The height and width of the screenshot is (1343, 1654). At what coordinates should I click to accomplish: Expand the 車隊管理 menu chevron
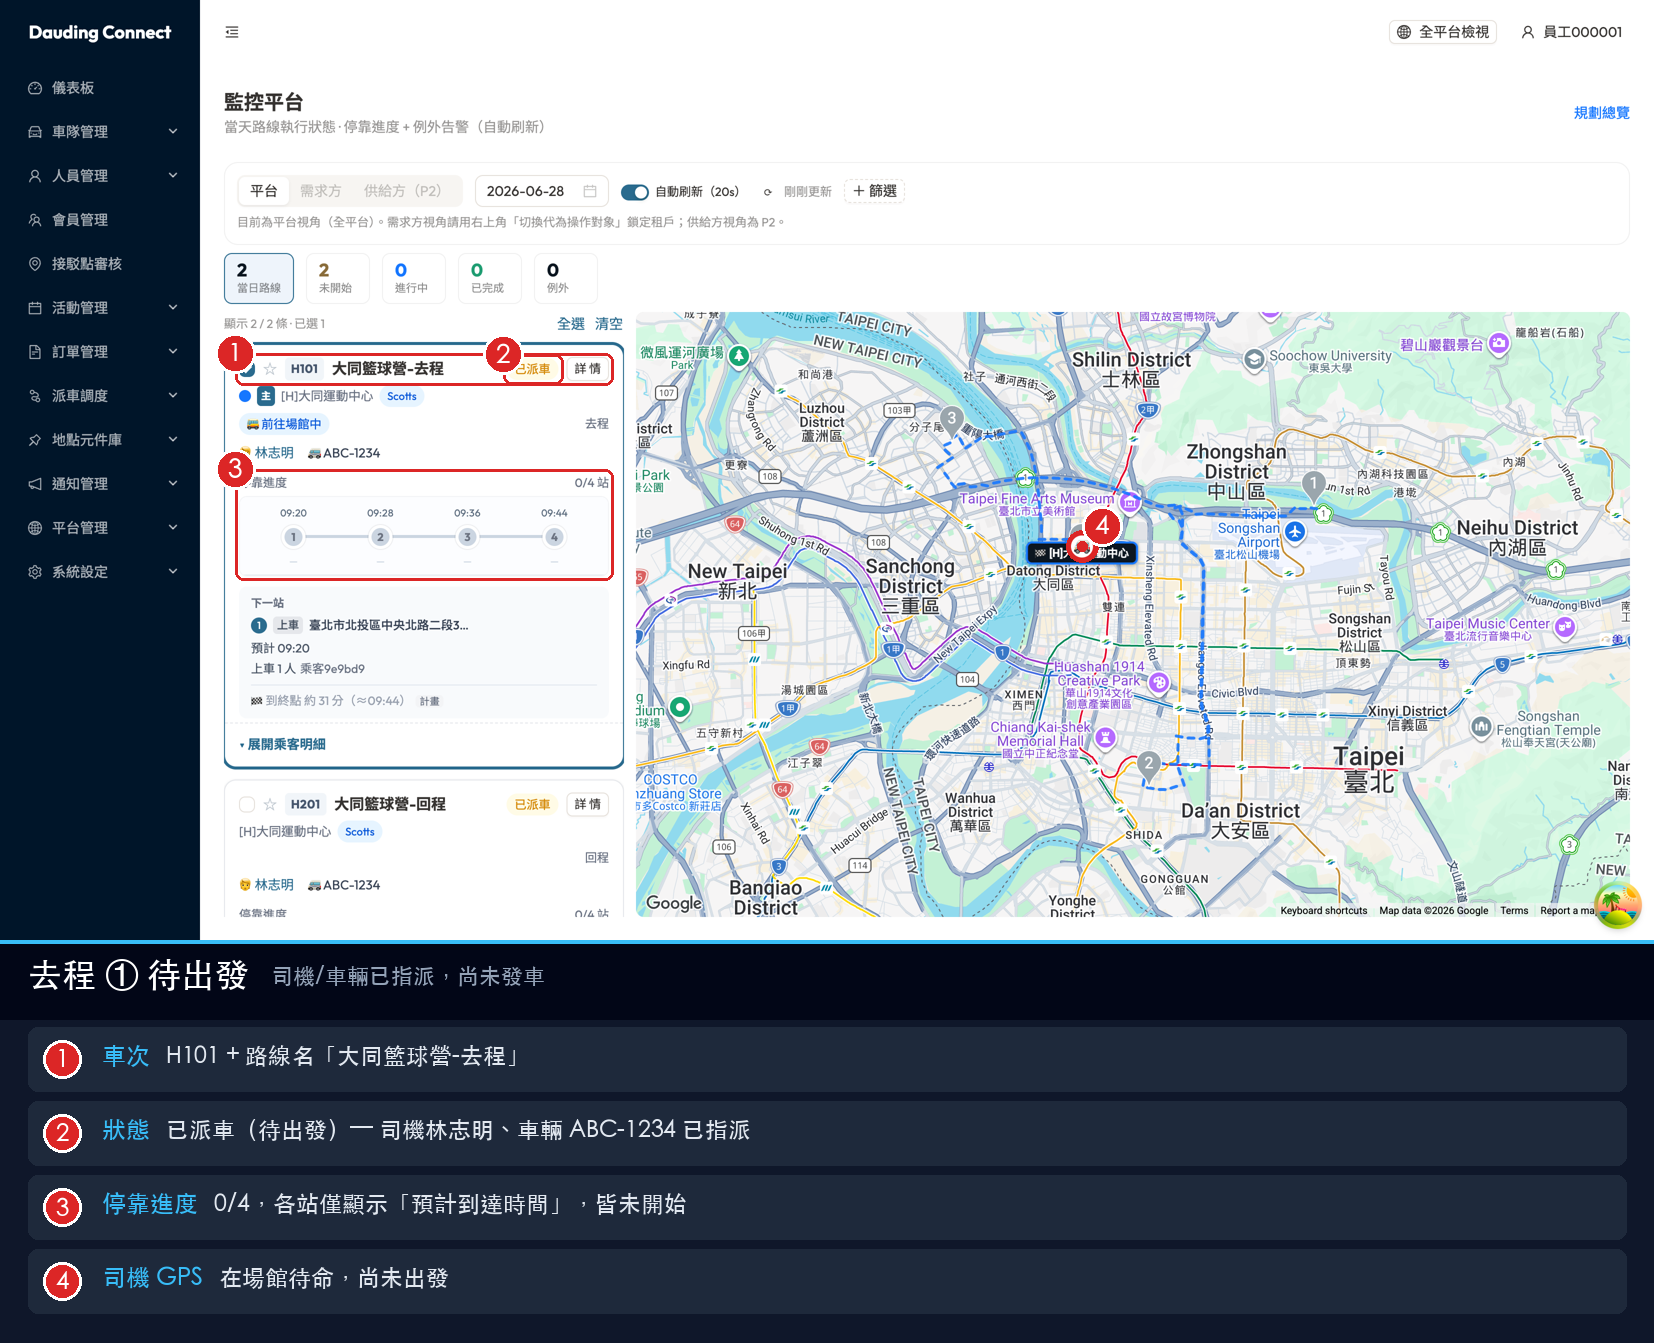click(x=173, y=131)
